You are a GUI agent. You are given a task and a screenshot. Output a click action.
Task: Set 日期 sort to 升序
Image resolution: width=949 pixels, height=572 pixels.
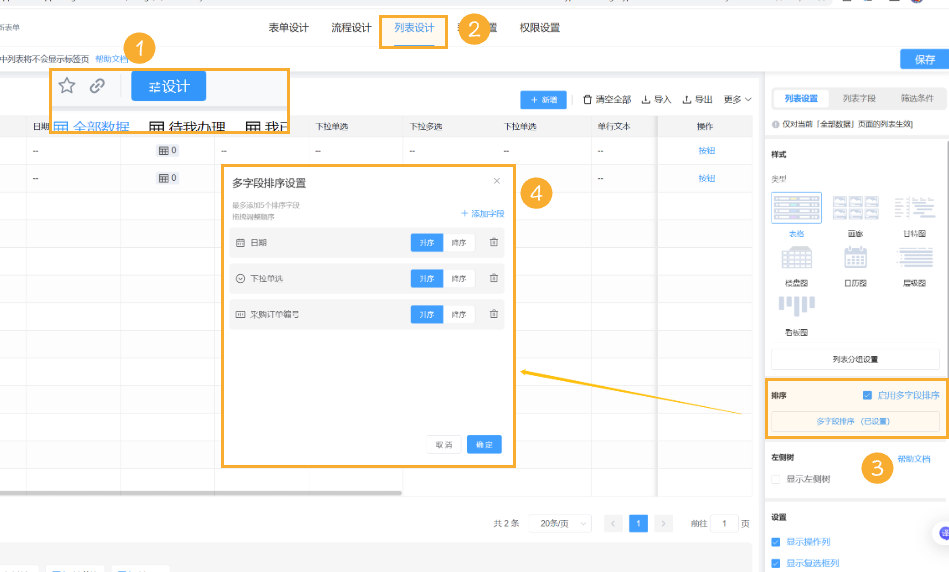[427, 242]
